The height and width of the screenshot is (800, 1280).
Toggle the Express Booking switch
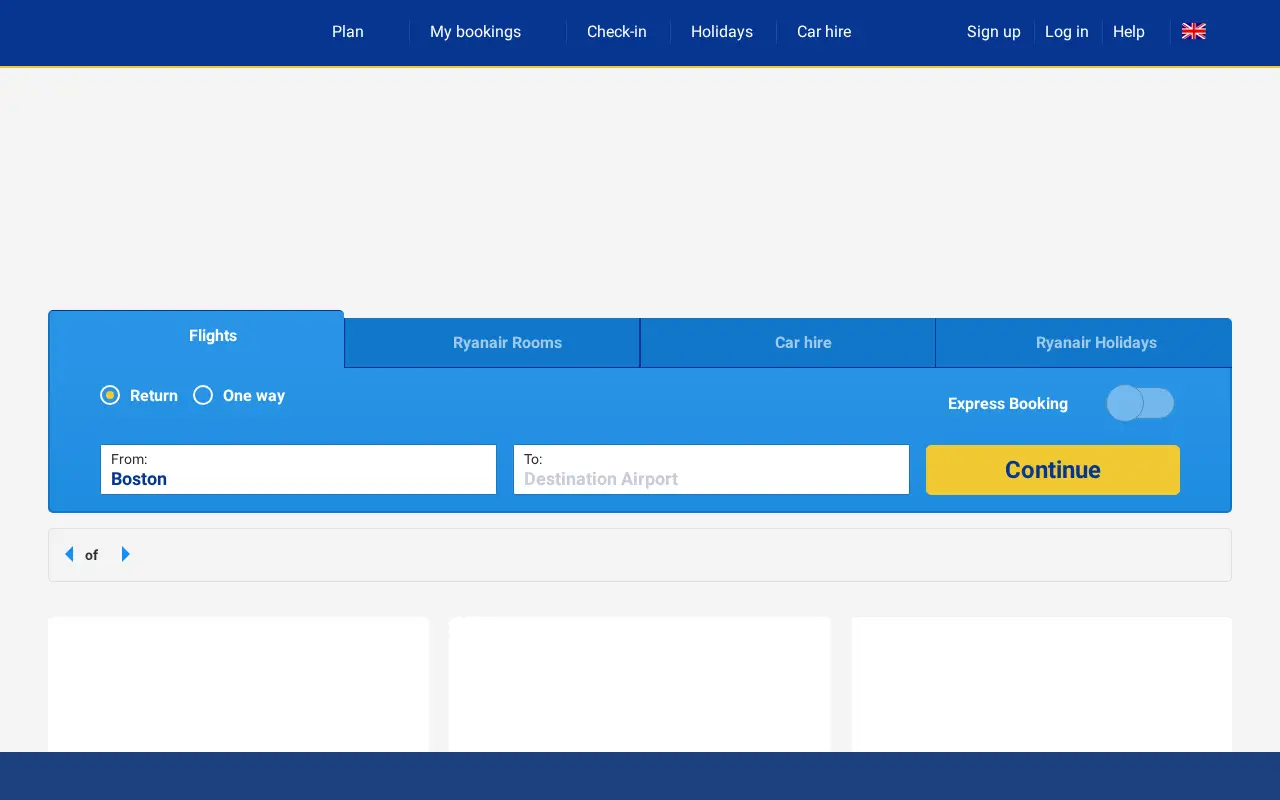point(1140,403)
